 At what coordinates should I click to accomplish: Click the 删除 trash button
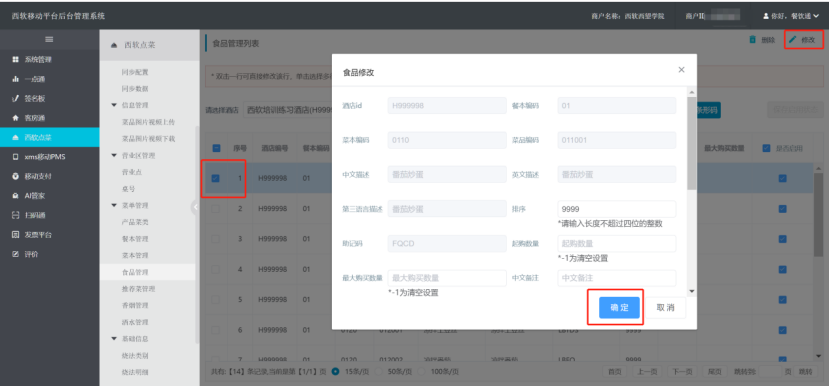point(762,40)
